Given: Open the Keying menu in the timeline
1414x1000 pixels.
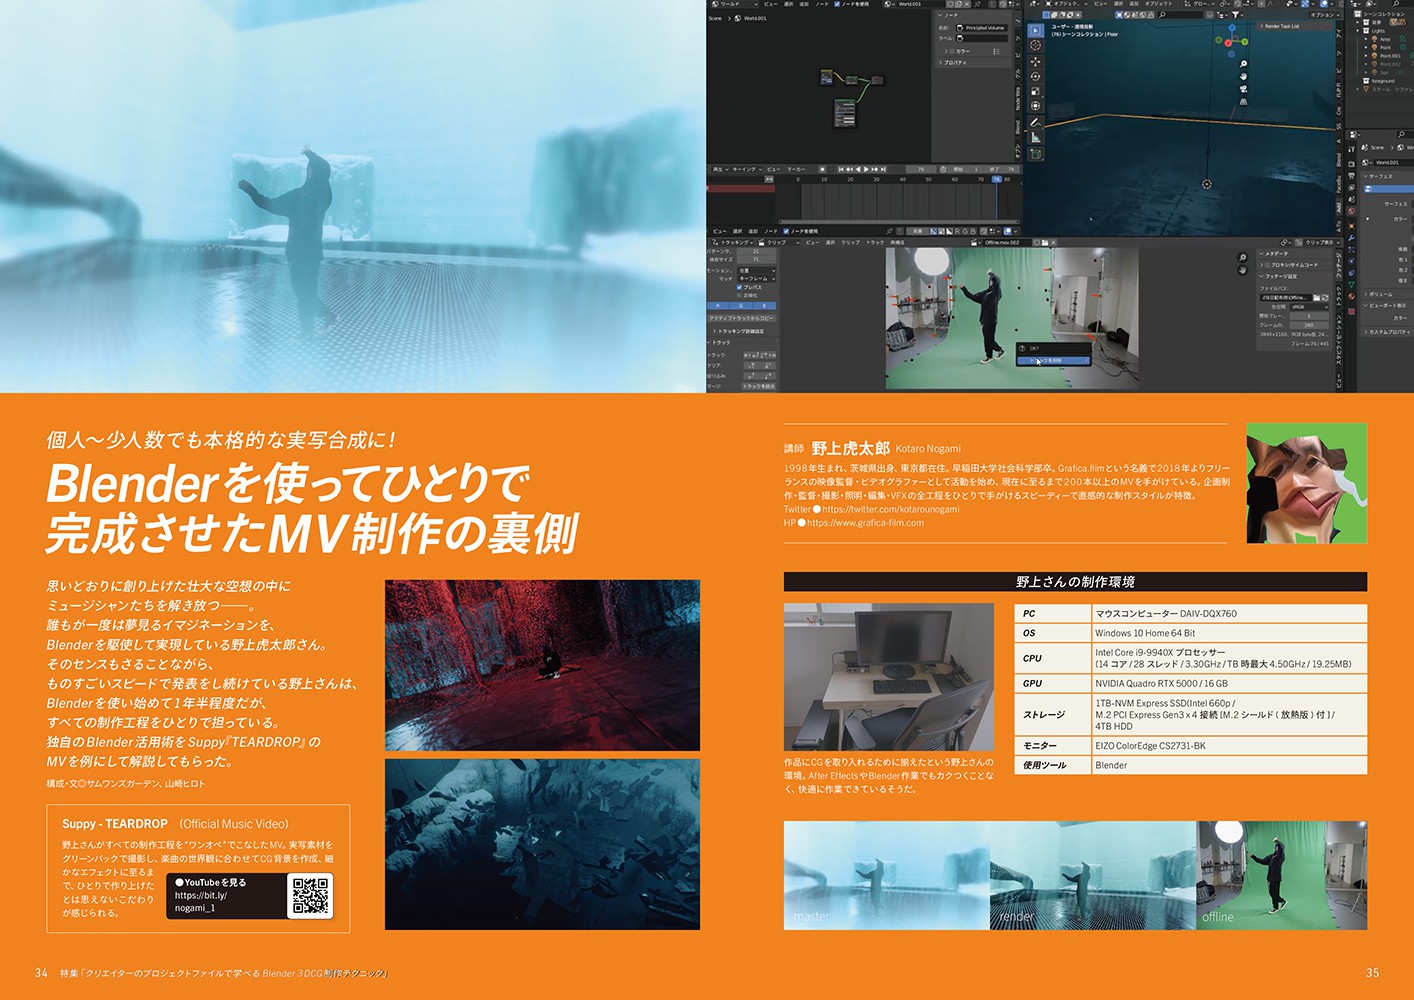Looking at the screenshot, I should [x=746, y=169].
